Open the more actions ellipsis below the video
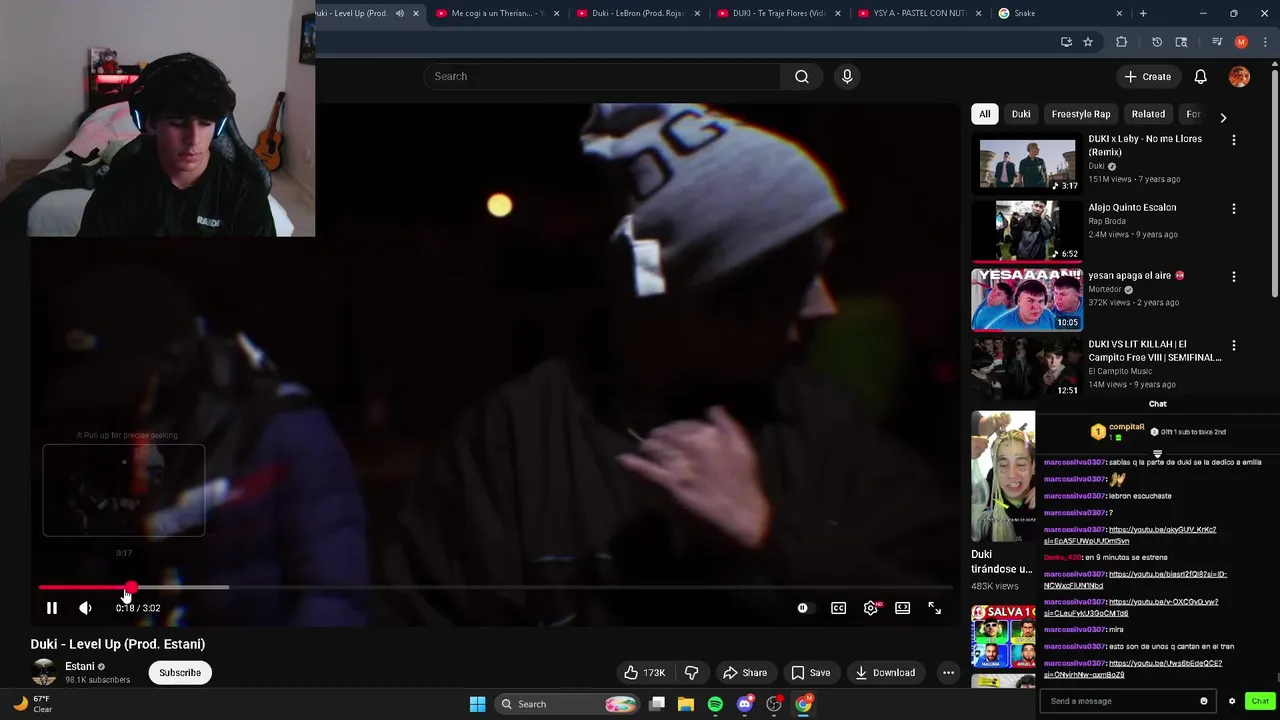Viewport: 1280px width, 720px height. click(948, 673)
